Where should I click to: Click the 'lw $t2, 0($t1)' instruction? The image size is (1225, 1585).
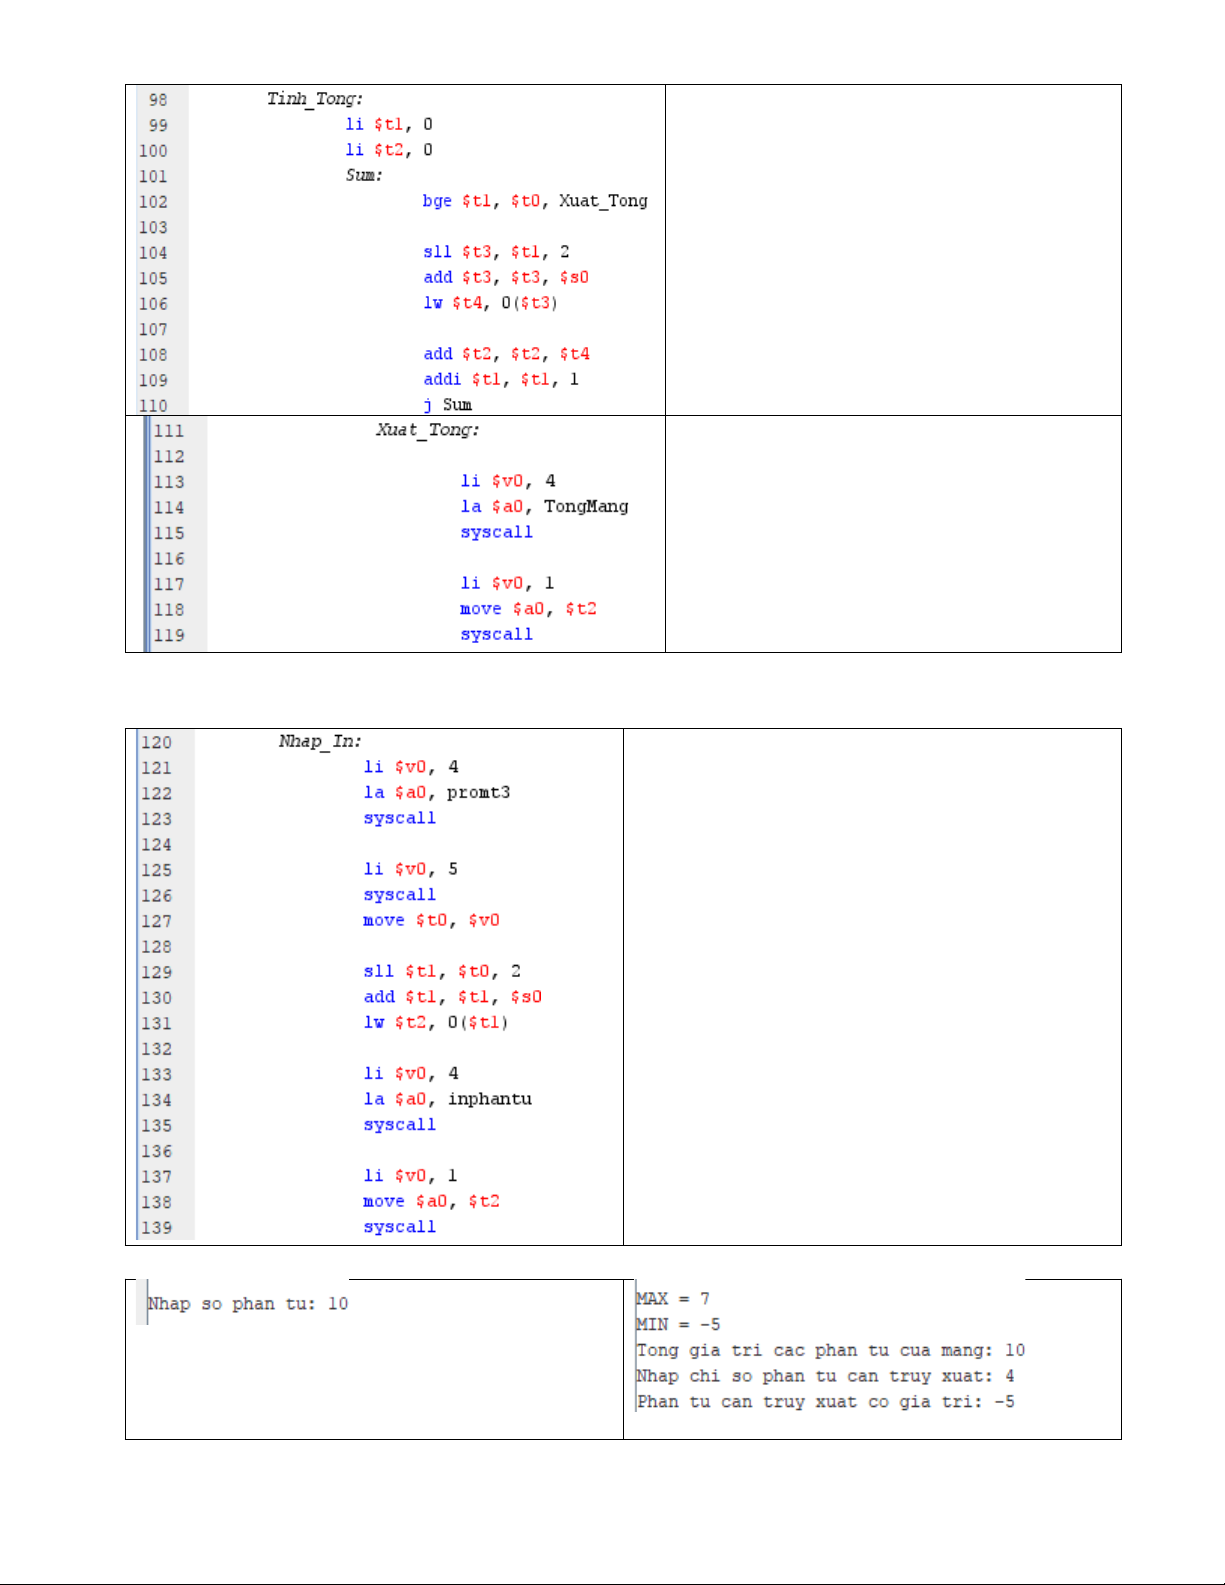point(435,1022)
